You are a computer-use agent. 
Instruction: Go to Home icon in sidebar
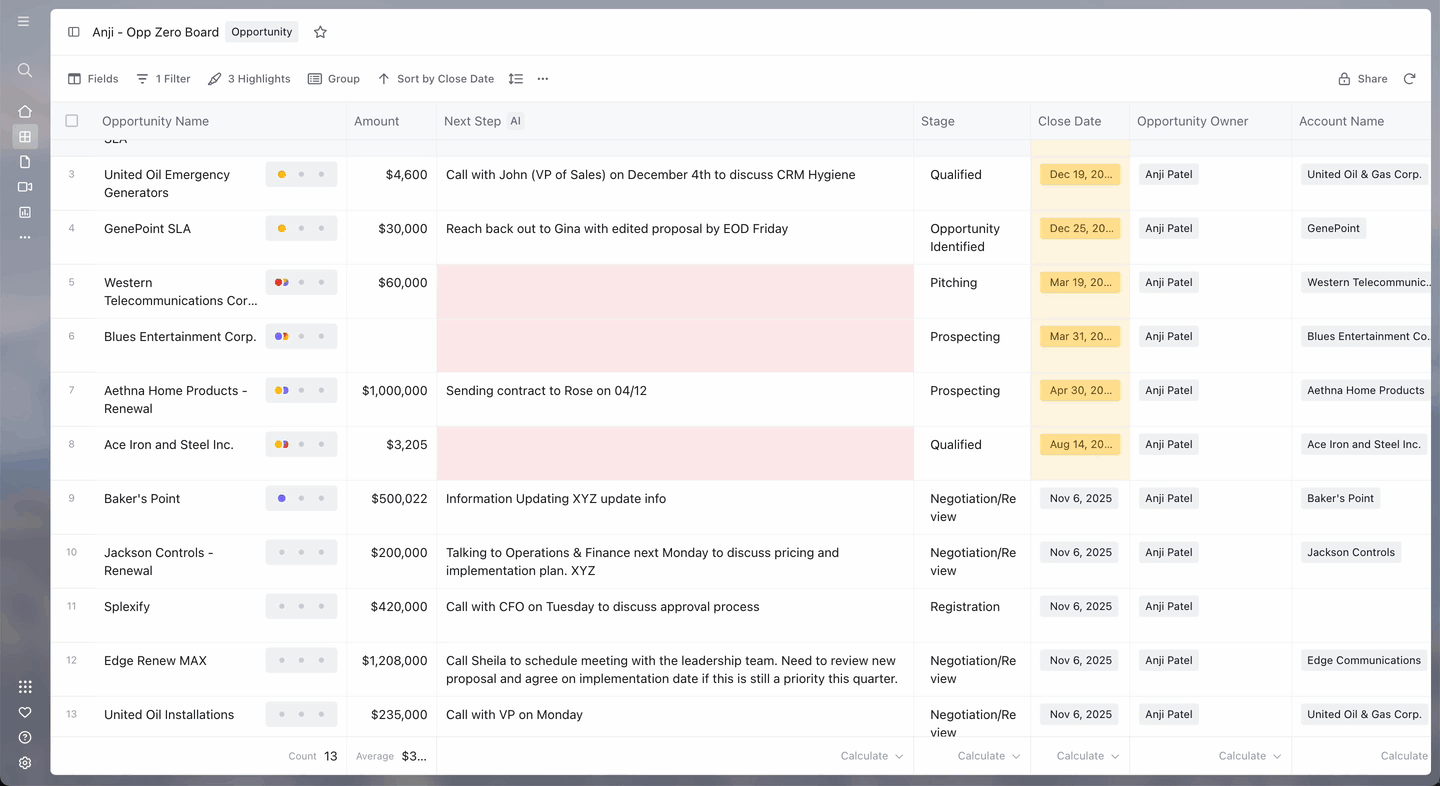pyautogui.click(x=25, y=111)
